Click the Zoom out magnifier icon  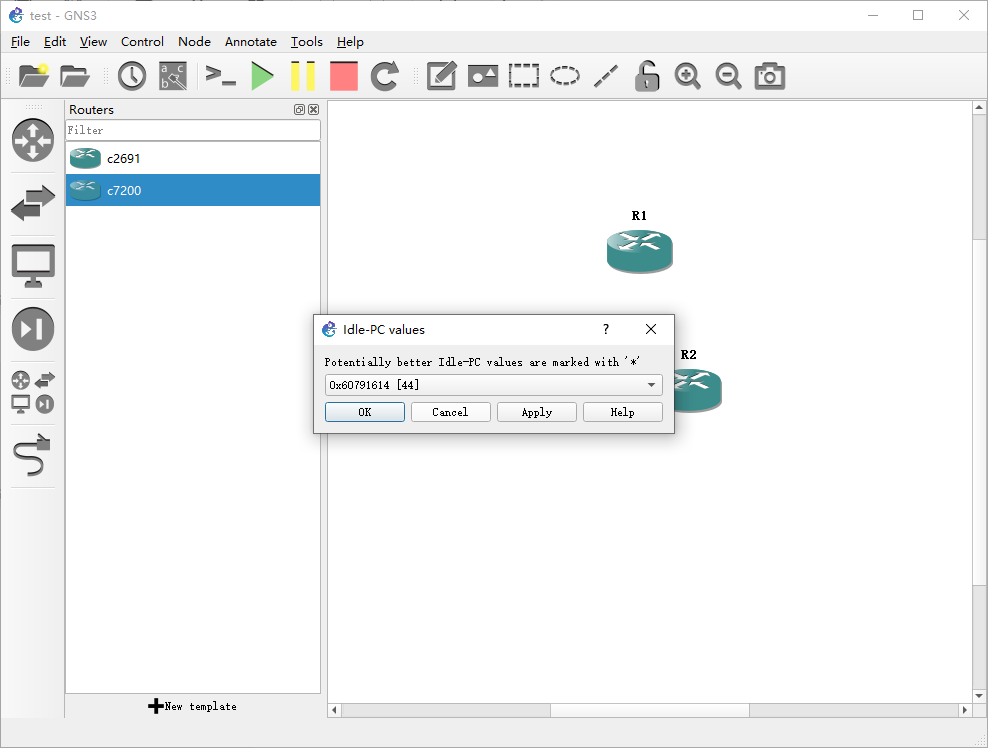[728, 76]
